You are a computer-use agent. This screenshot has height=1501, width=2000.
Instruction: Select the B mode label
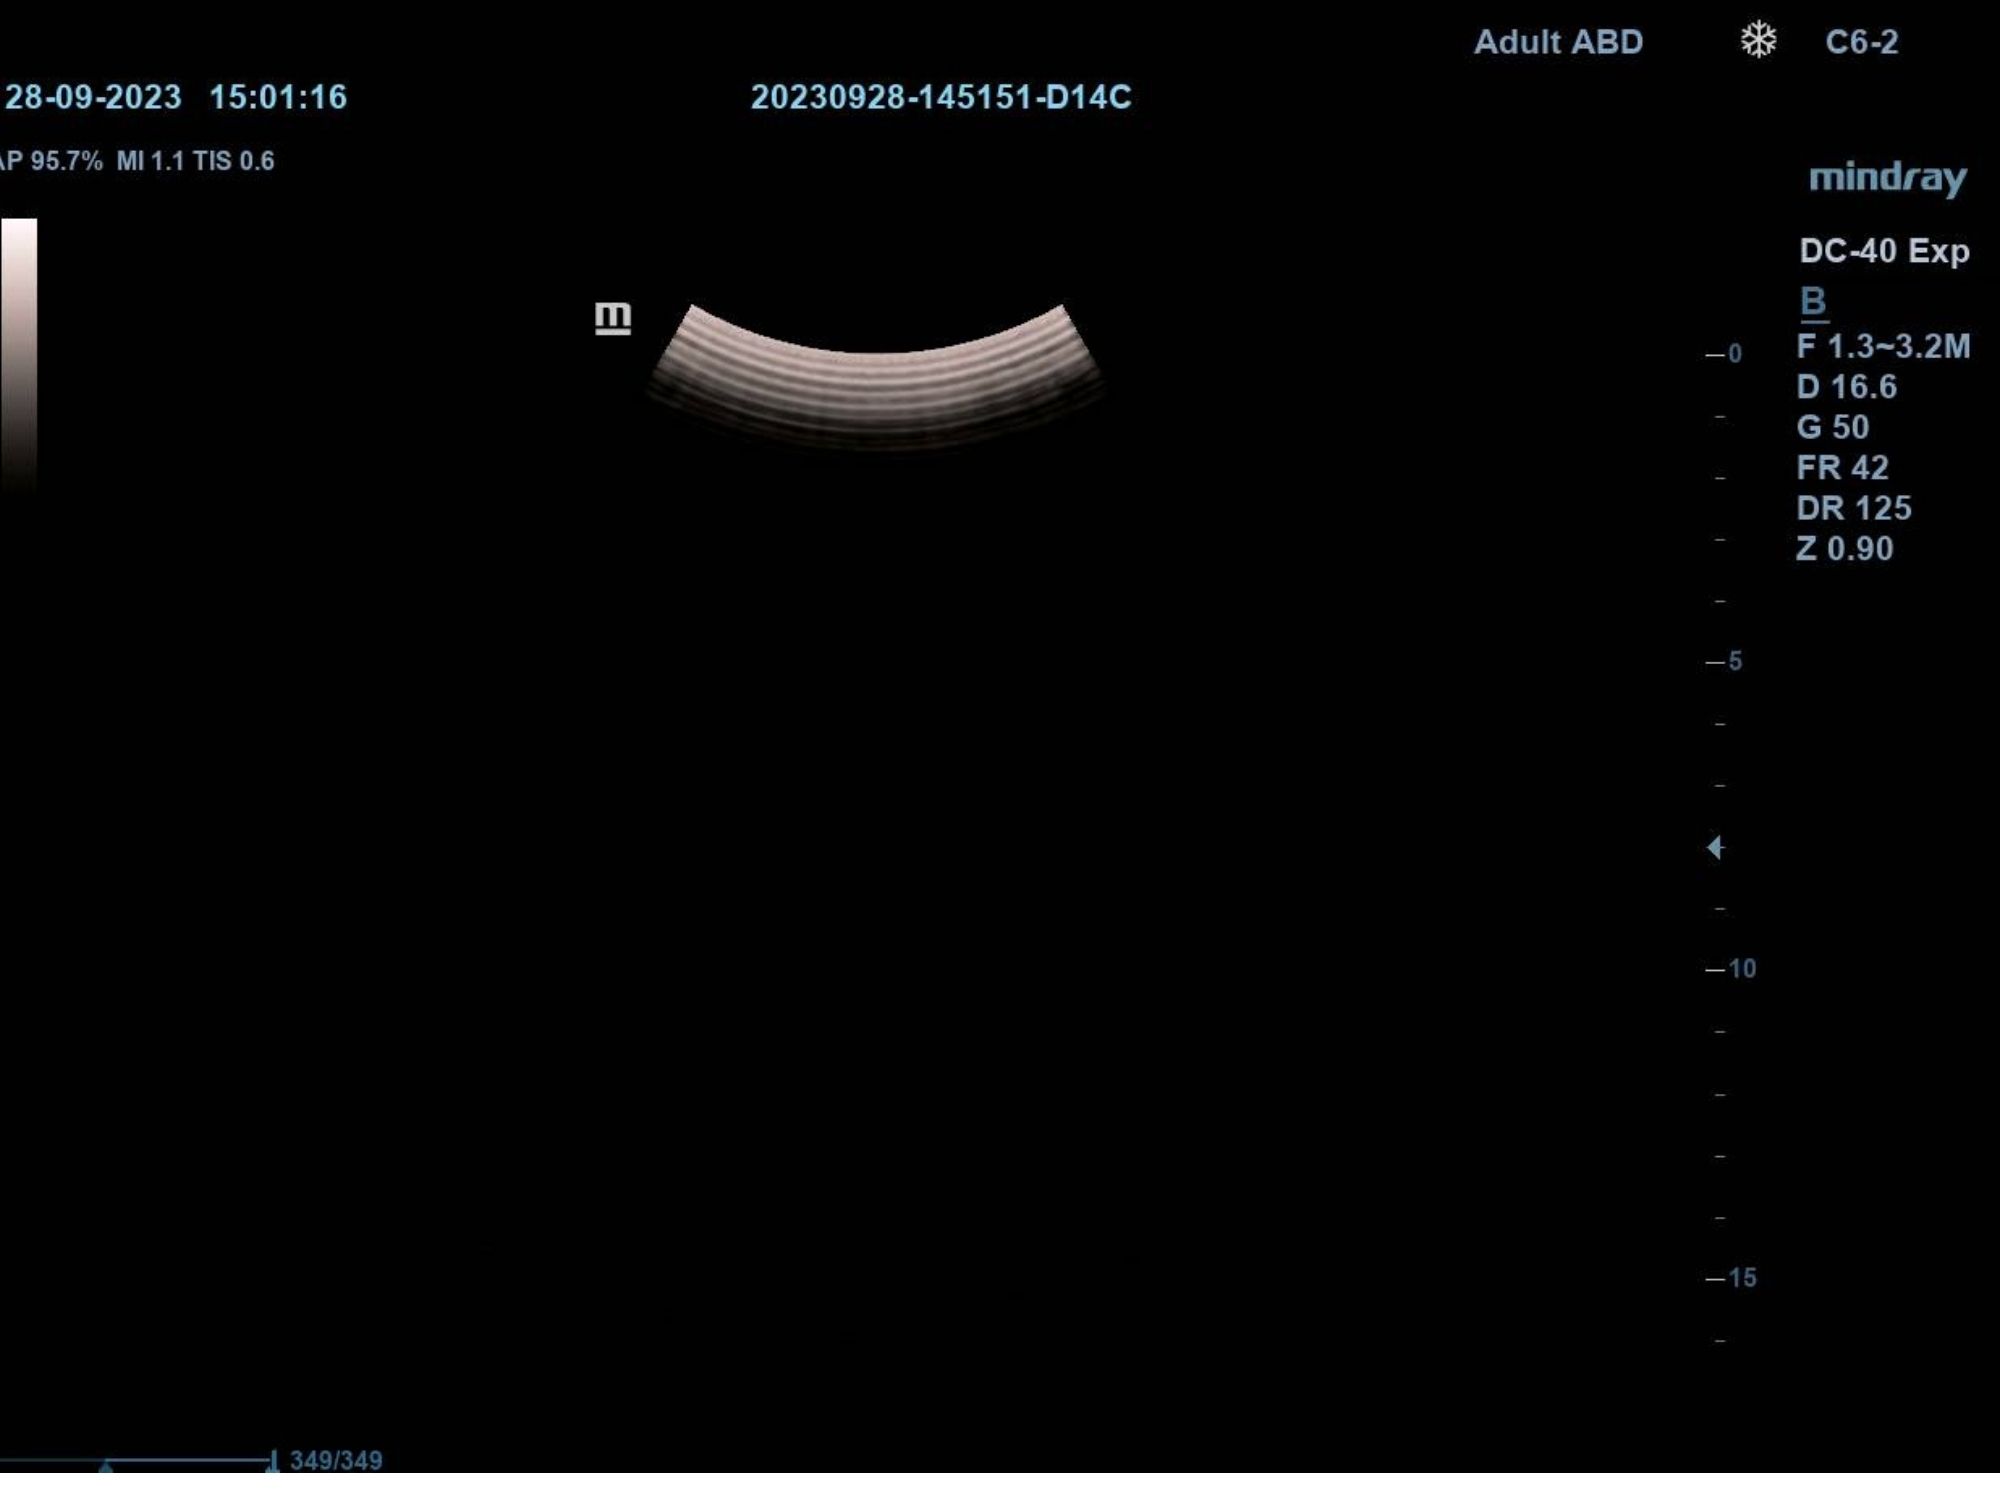click(x=1813, y=300)
